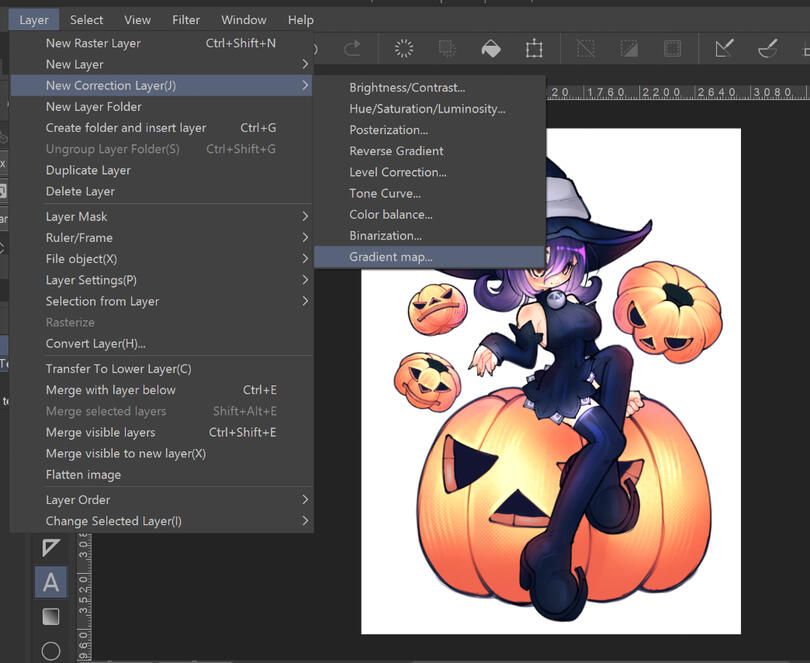810x663 pixels.
Task: Click the Redo arrow in command bar
Action: pyautogui.click(x=352, y=48)
